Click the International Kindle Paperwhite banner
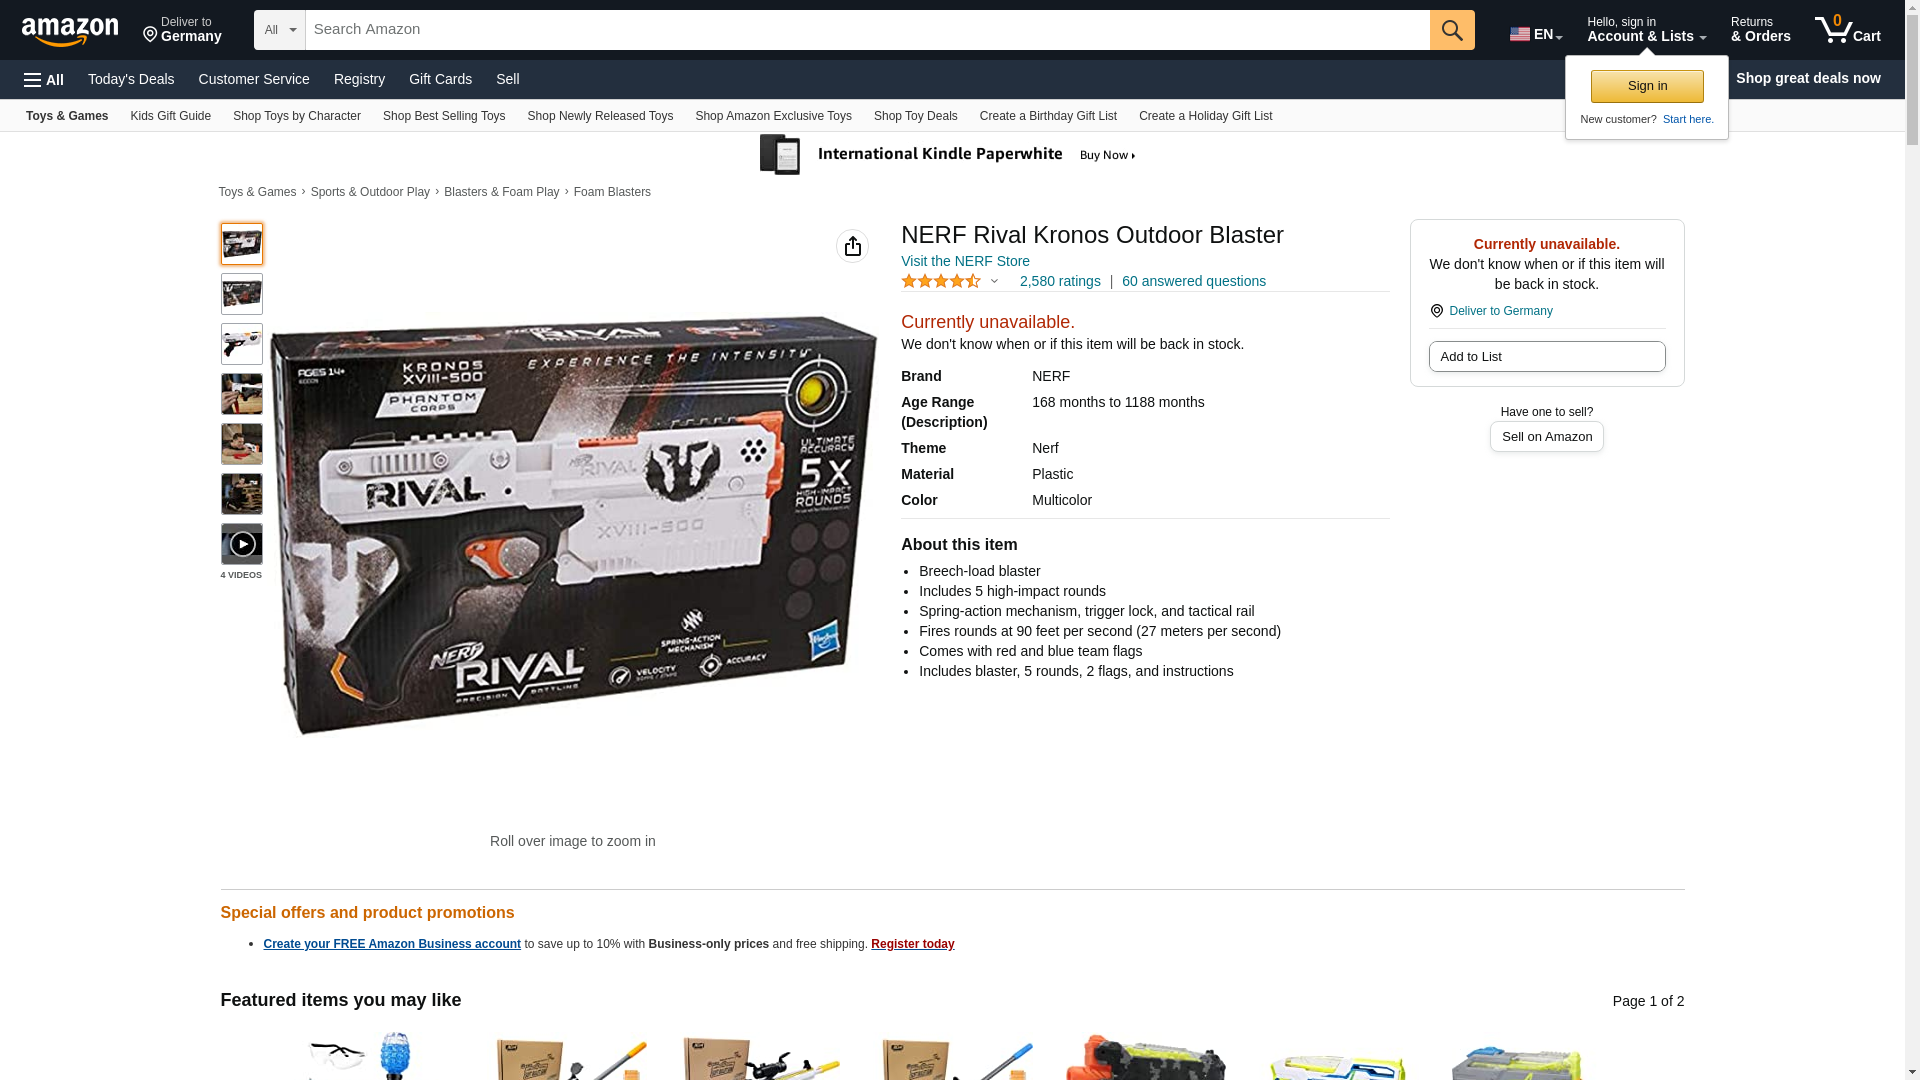Image resolution: width=1920 pixels, height=1080 pixels. (948, 155)
